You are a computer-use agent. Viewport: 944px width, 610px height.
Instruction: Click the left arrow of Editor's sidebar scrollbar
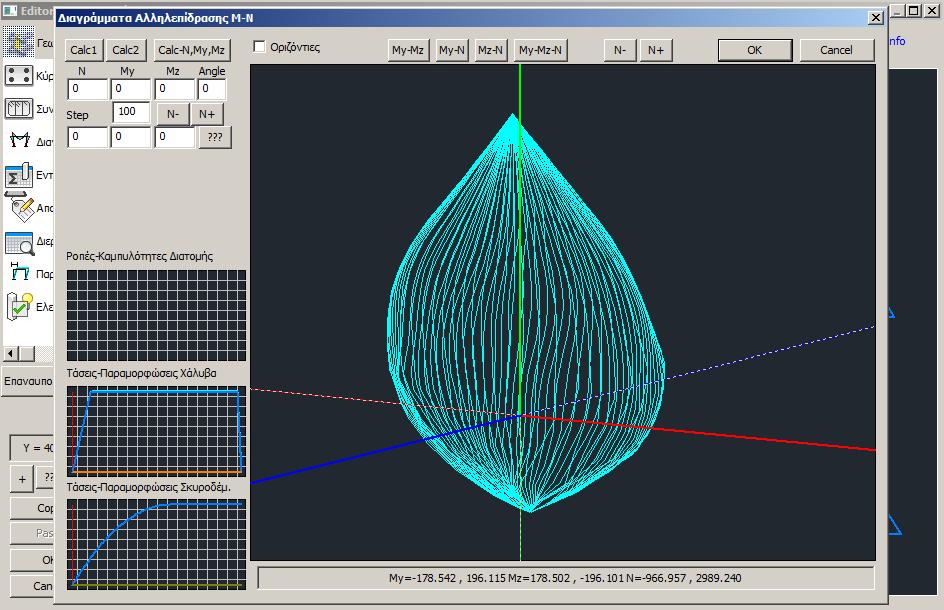tap(10, 353)
